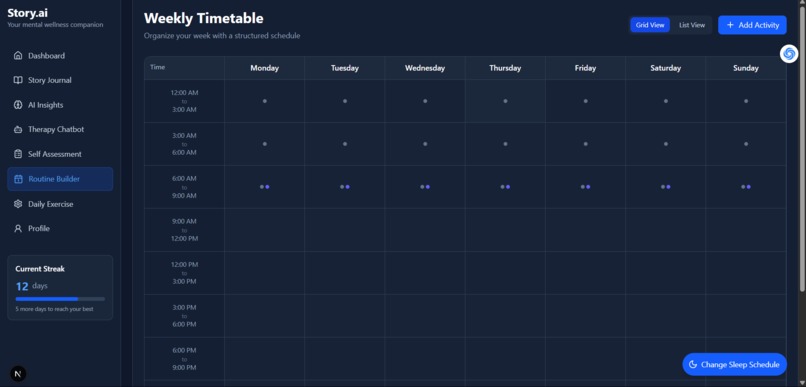The image size is (806, 387).
Task: Click the Add Activity button
Action: pos(752,25)
